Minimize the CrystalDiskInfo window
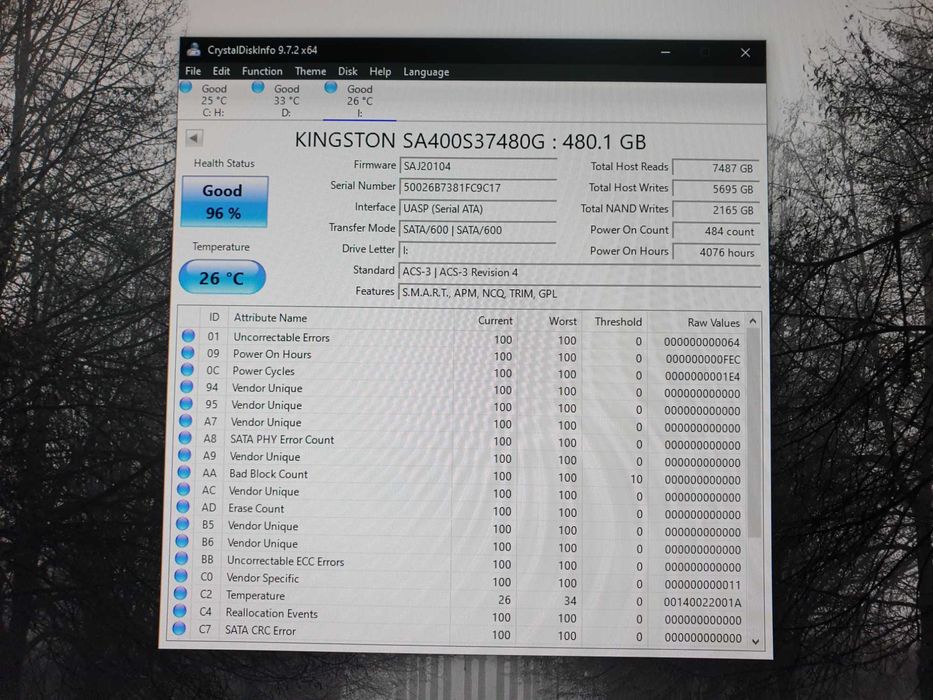Viewport: 933px width, 700px height. click(665, 52)
